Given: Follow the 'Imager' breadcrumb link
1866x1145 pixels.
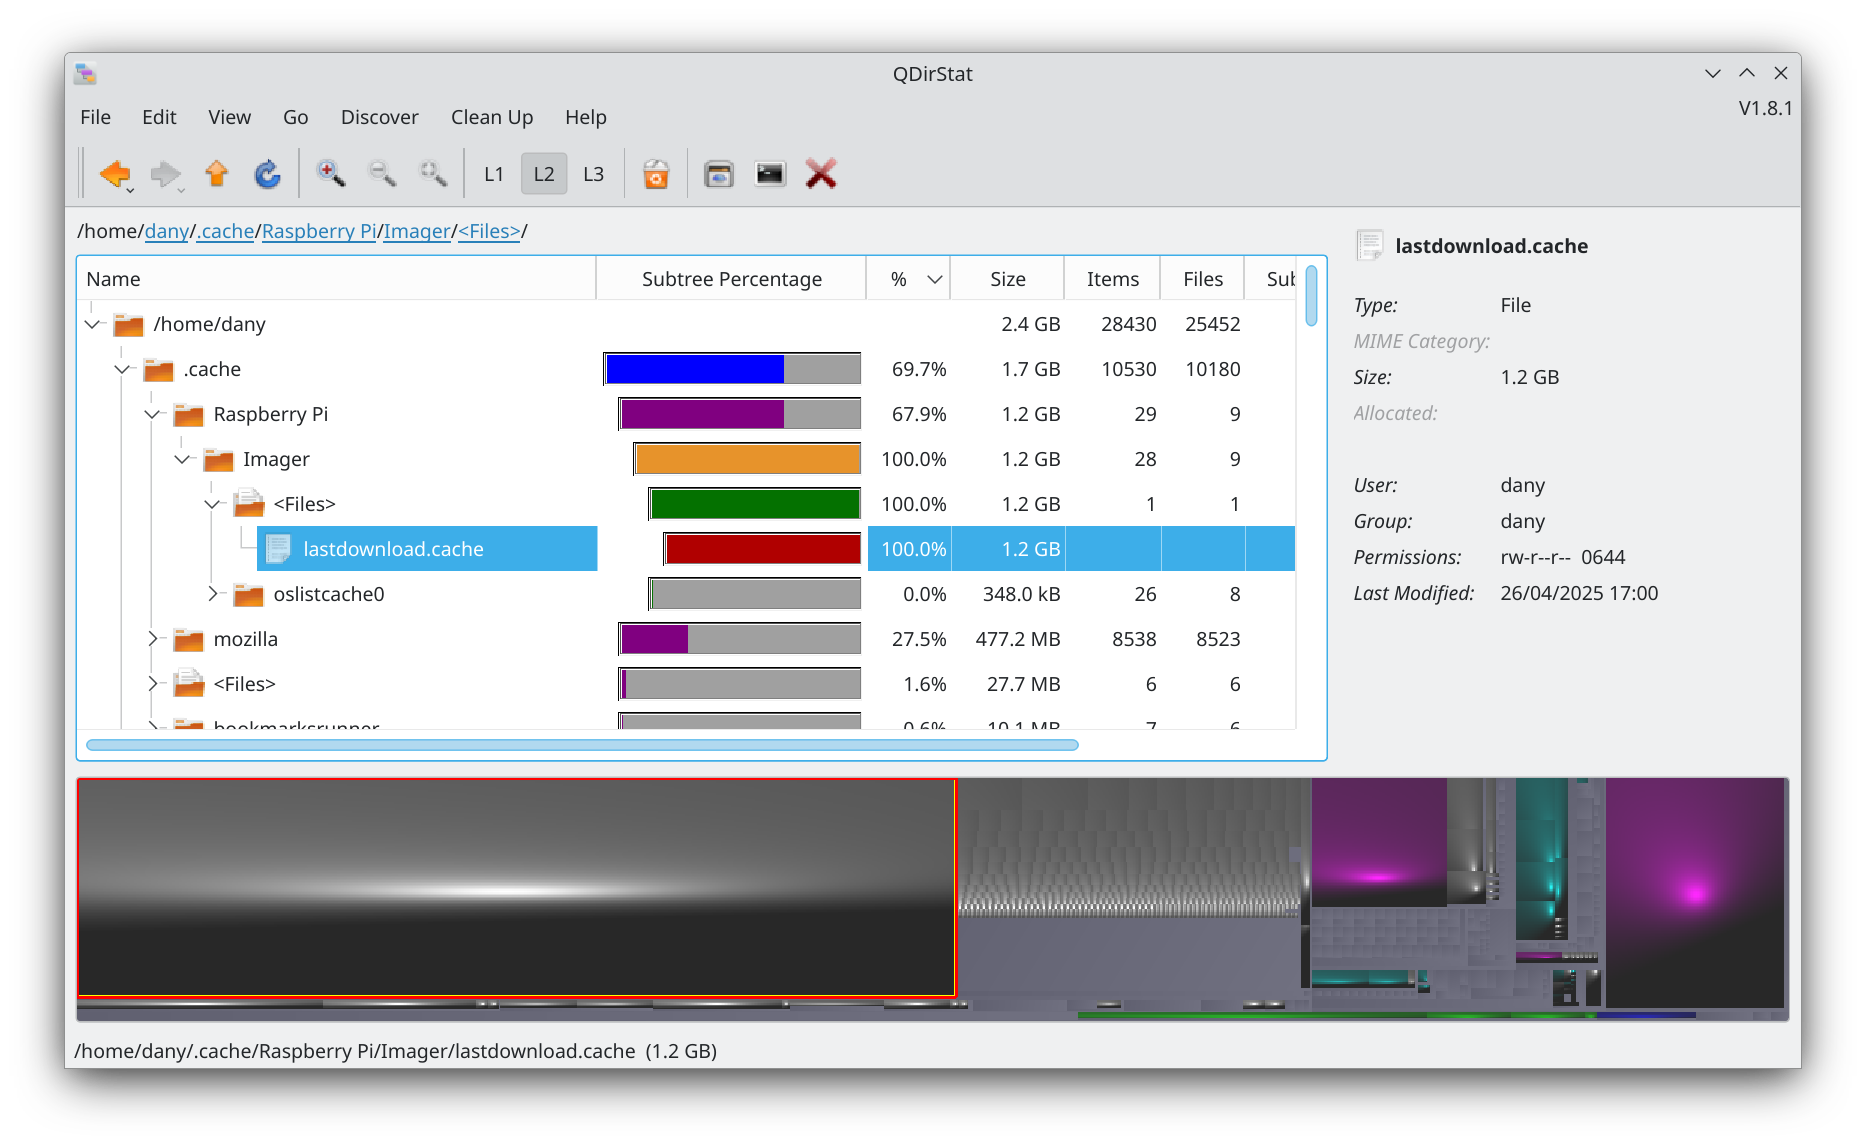Looking at the screenshot, I should click(417, 231).
